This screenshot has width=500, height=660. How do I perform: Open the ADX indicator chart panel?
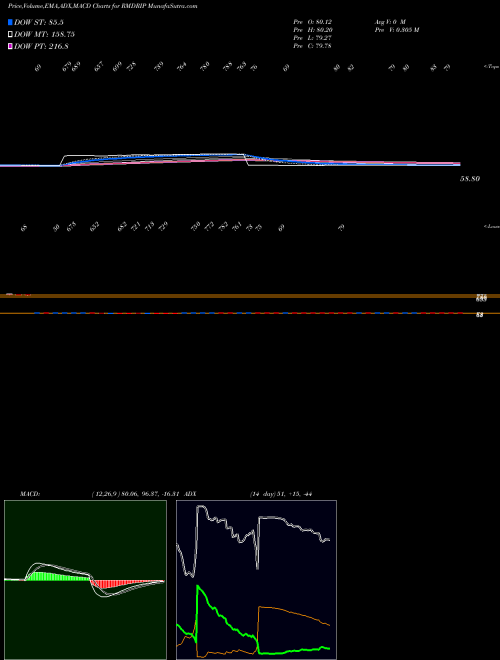256,580
